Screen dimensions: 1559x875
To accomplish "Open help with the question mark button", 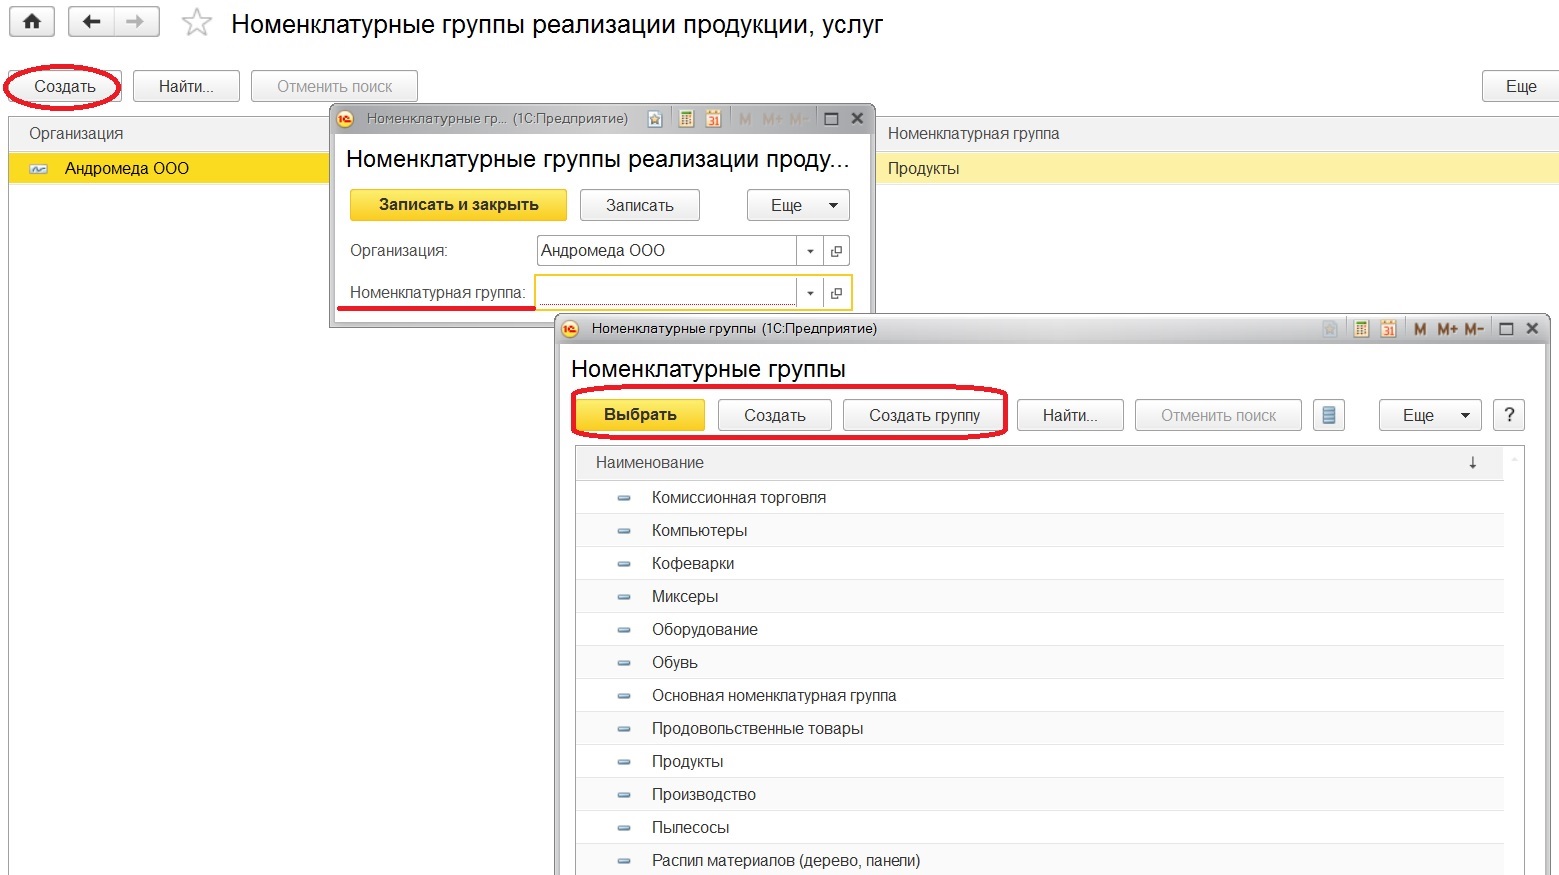I will pyautogui.click(x=1509, y=415).
